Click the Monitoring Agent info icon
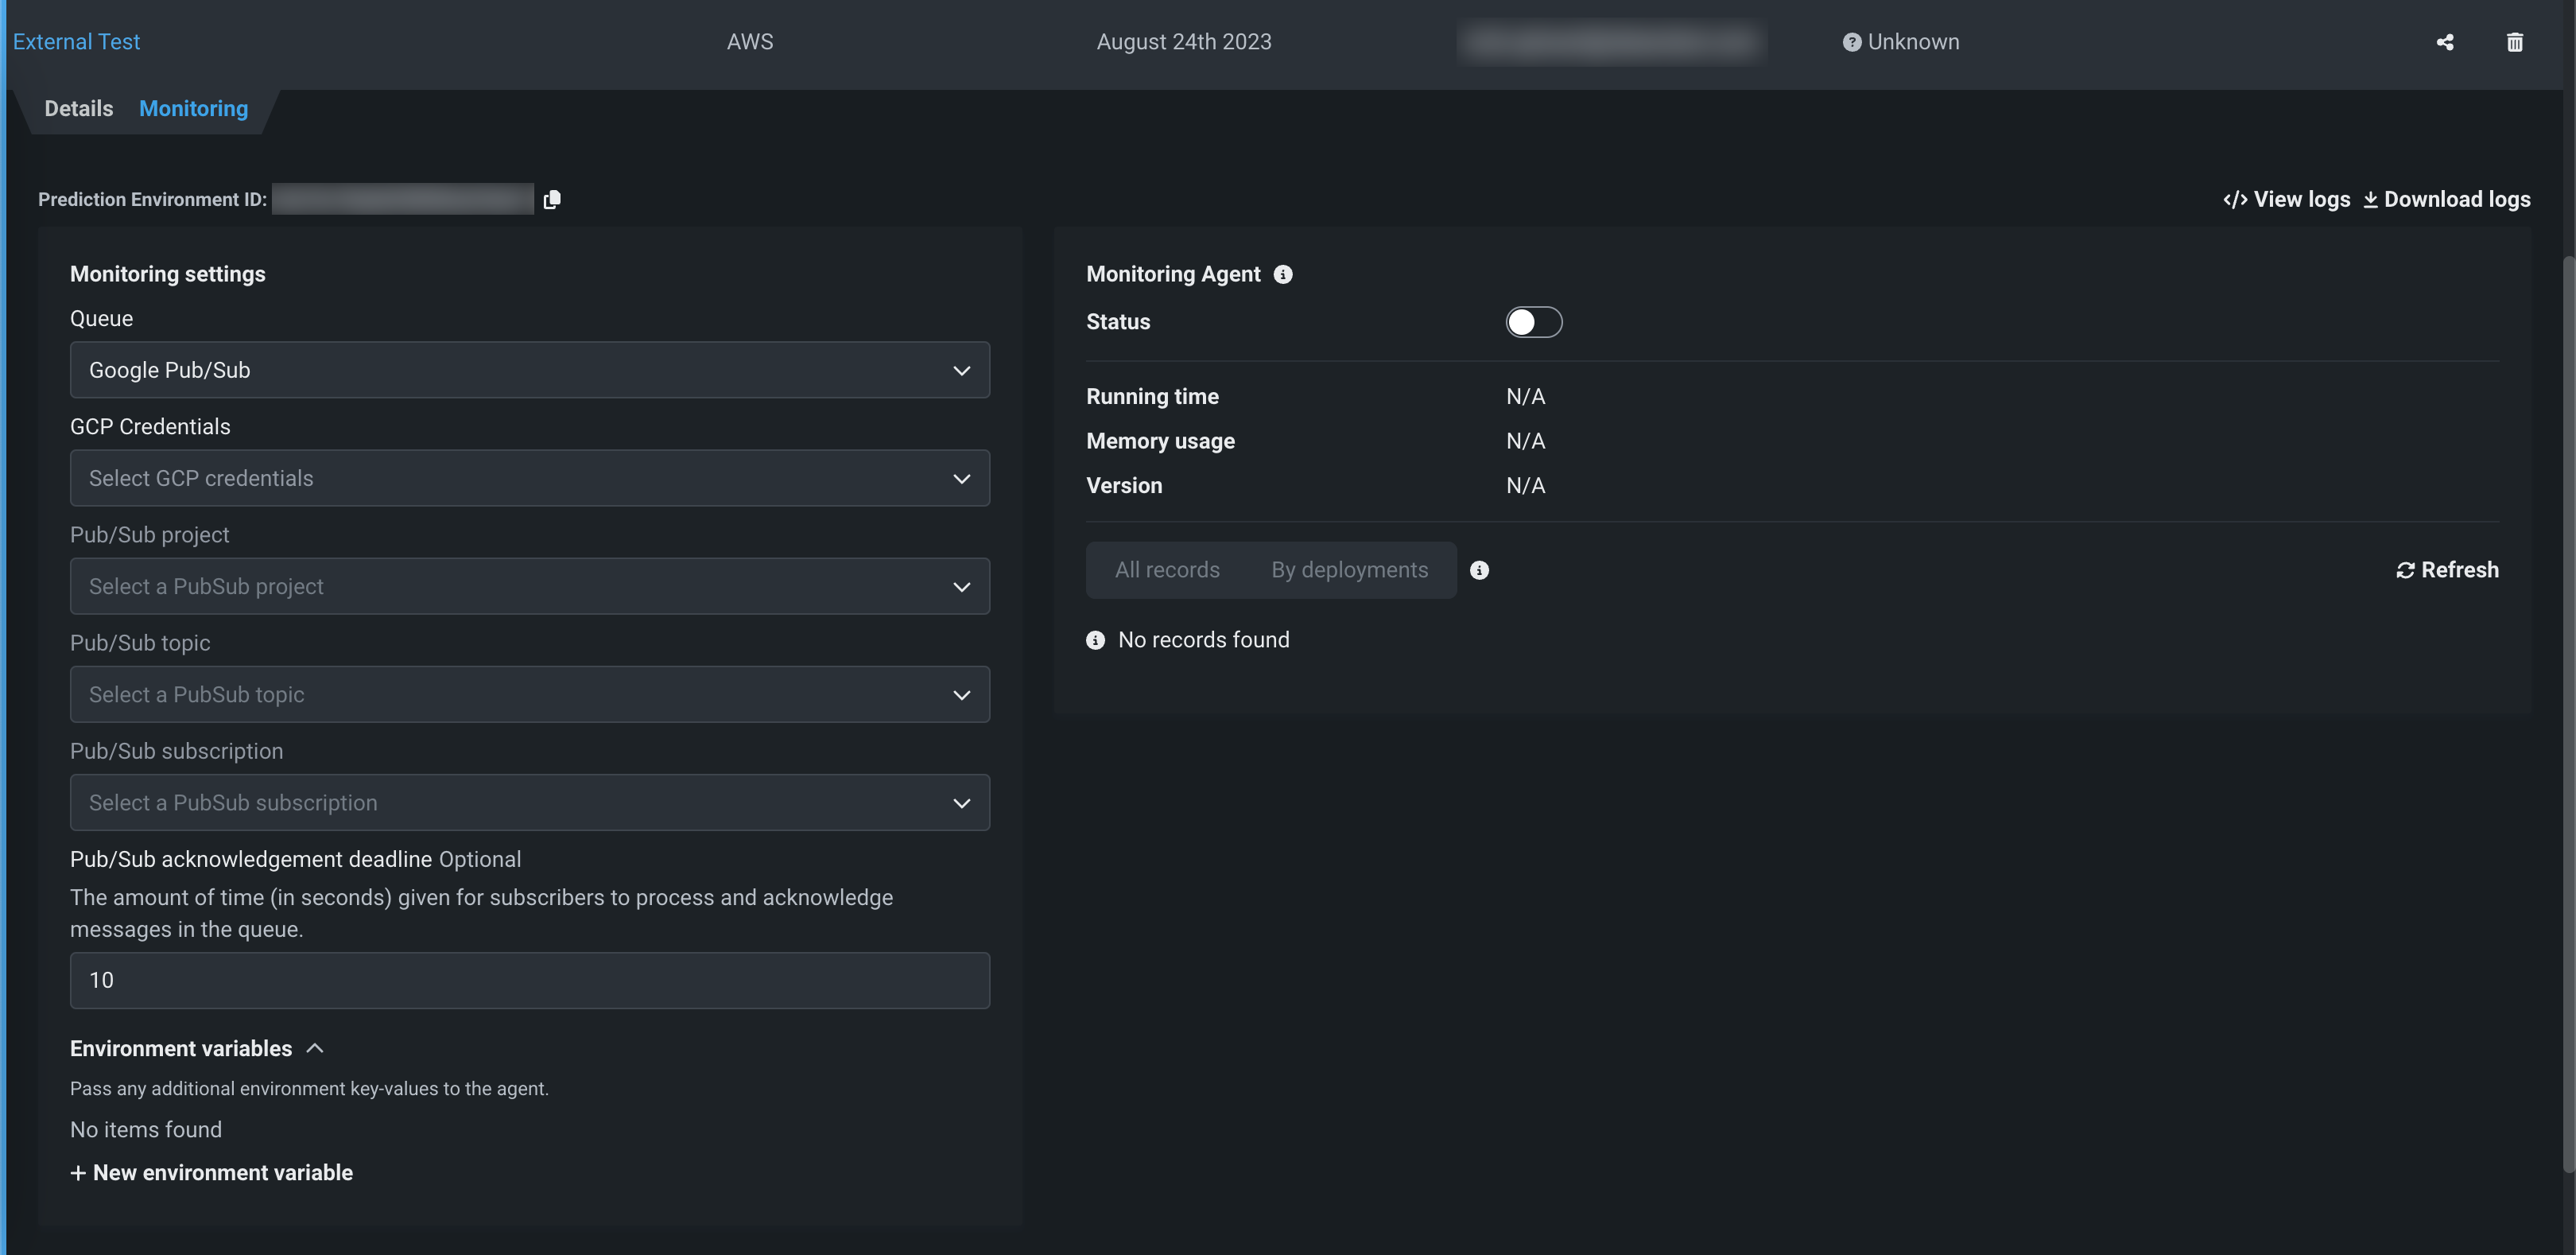The image size is (2576, 1255). (x=1283, y=274)
